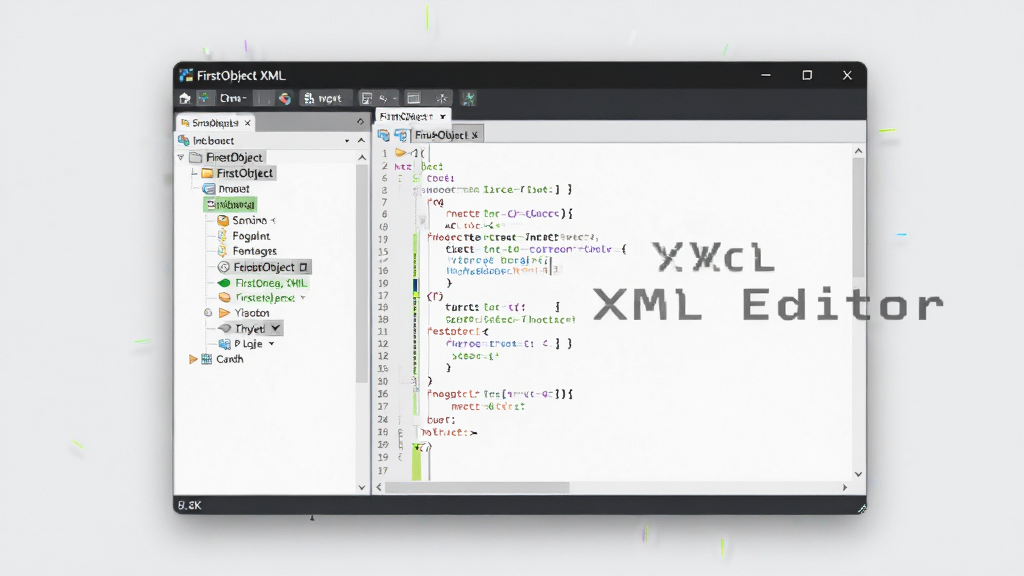Click the orange icon beside 'Sanina'
The width and height of the screenshot is (1024, 576).
(x=223, y=221)
